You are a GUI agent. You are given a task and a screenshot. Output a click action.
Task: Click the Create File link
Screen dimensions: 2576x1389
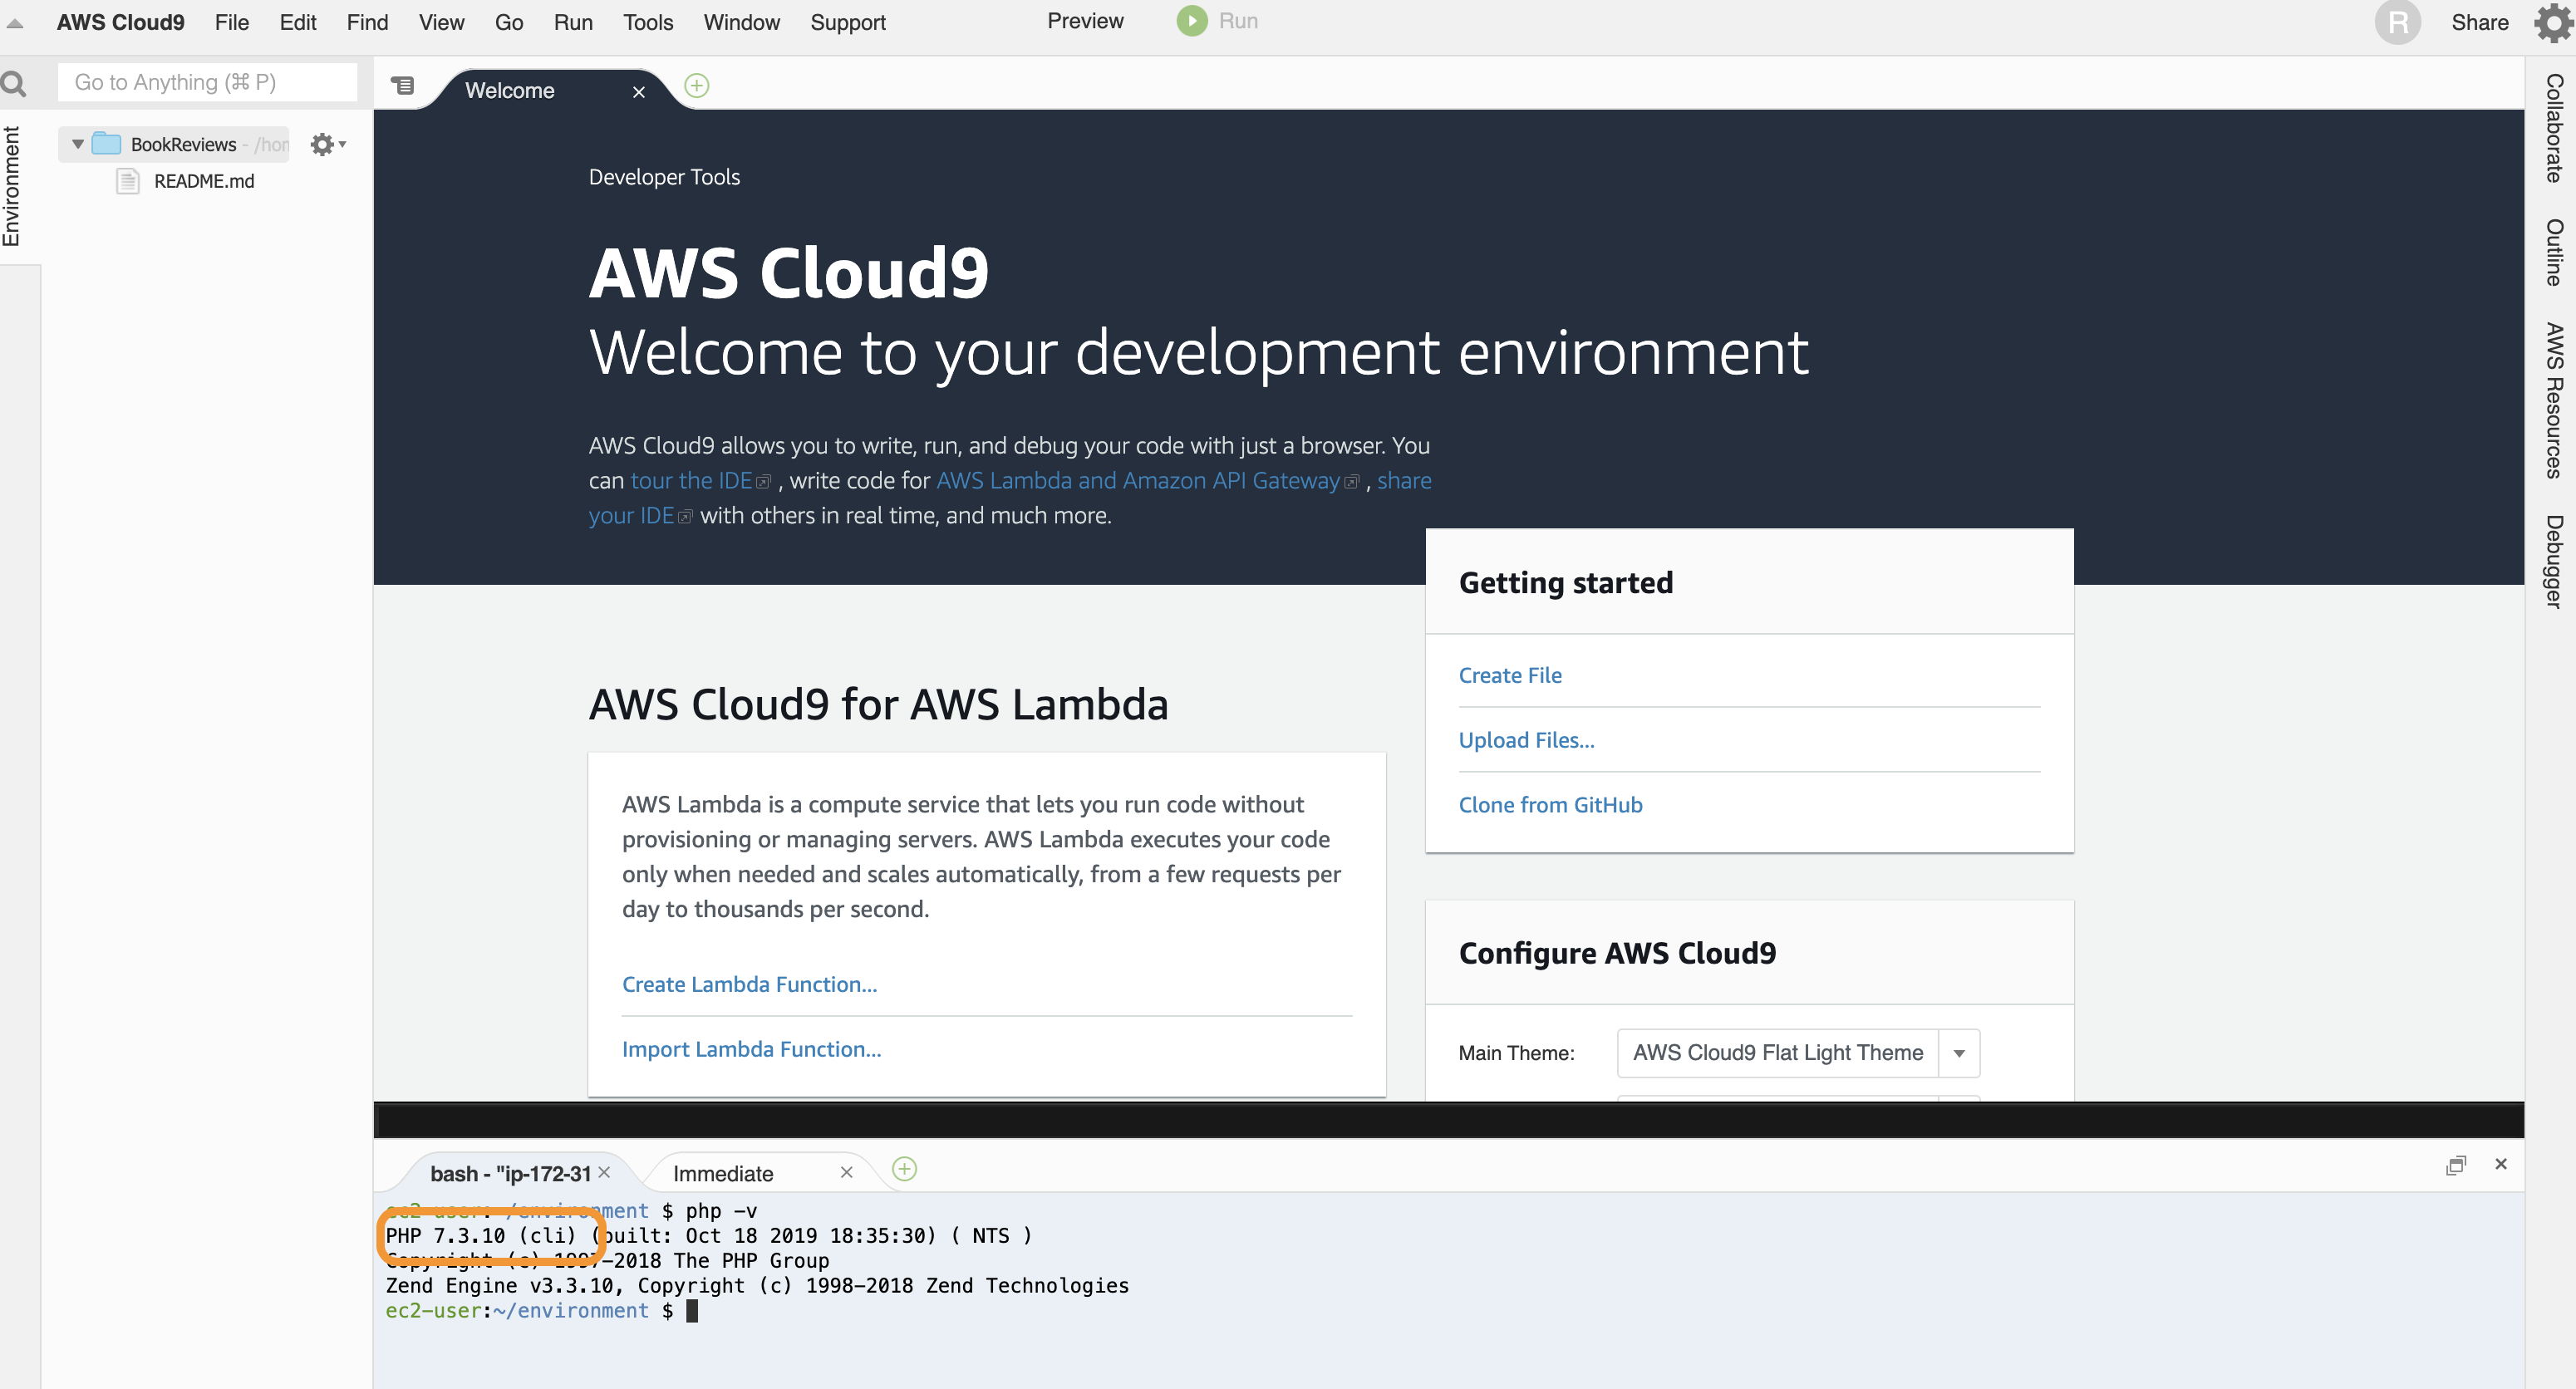(1509, 675)
